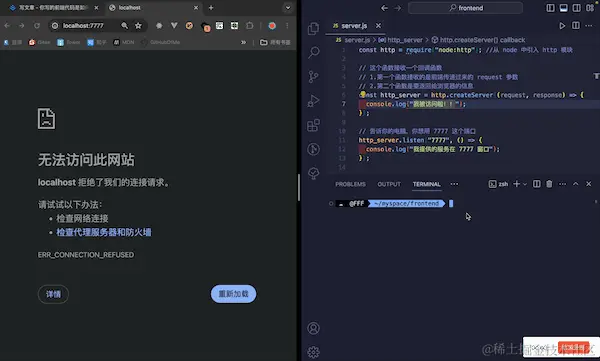Image resolution: width=600 pixels, height=361 pixels.
Task: Open the tree-shaped activity bar icon
Action: (313, 173)
